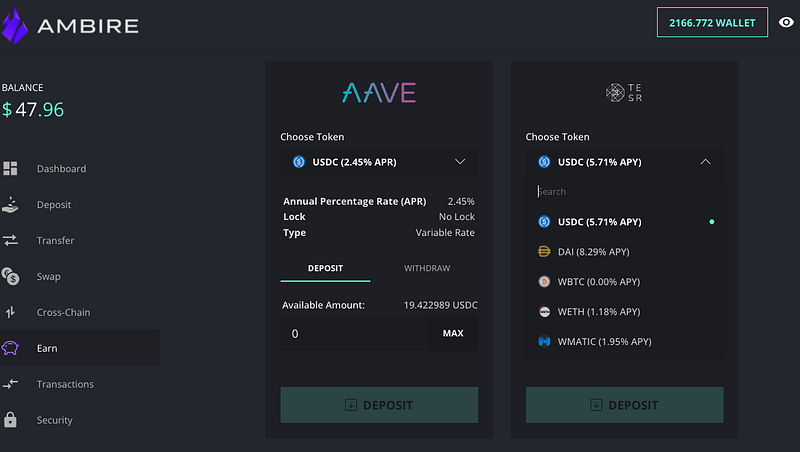Open the Cross-Chain page
Image resolution: width=800 pixels, height=452 pixels.
point(63,312)
